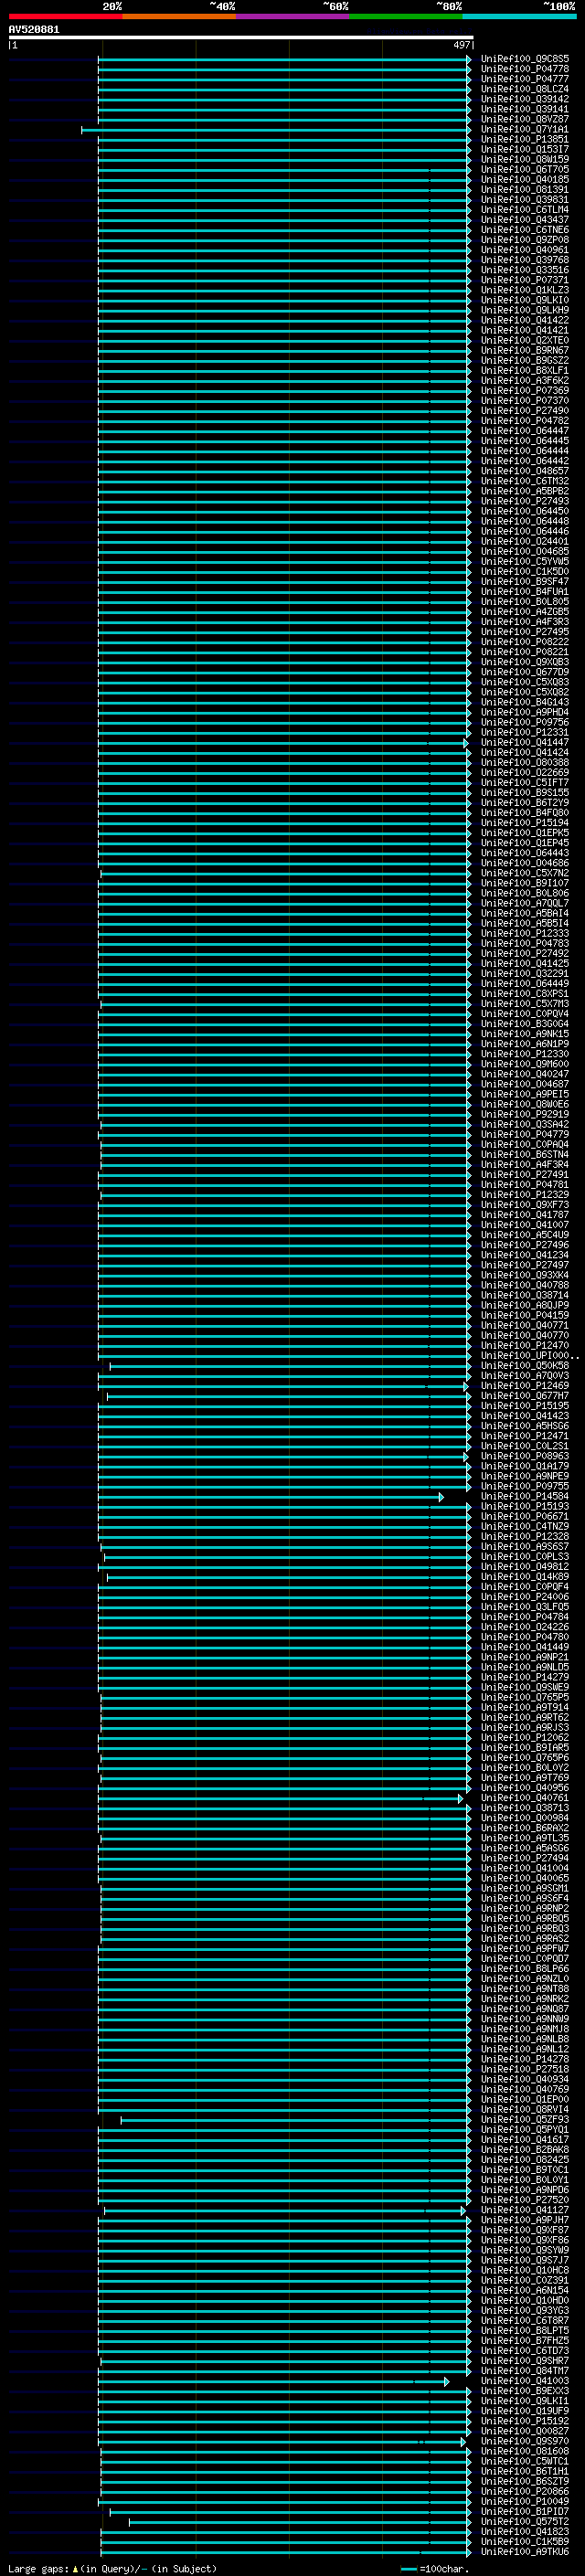Click hit label UniRef100_A8QJP9
585x2576 pixels.
(525, 1305)
